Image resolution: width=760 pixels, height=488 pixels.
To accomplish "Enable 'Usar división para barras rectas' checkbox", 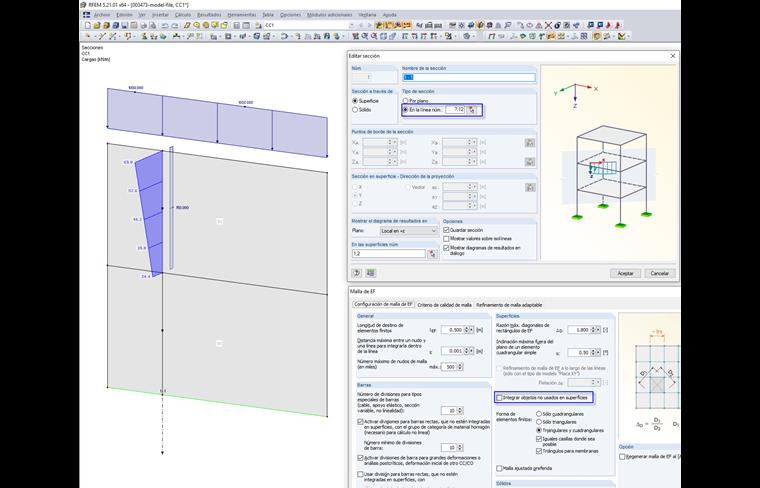I will point(360,474).
